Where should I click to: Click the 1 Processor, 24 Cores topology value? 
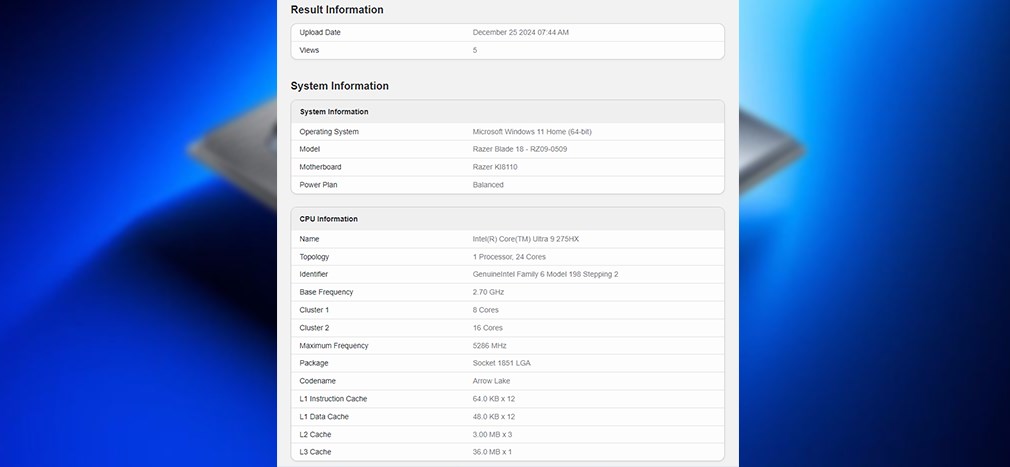pos(509,257)
